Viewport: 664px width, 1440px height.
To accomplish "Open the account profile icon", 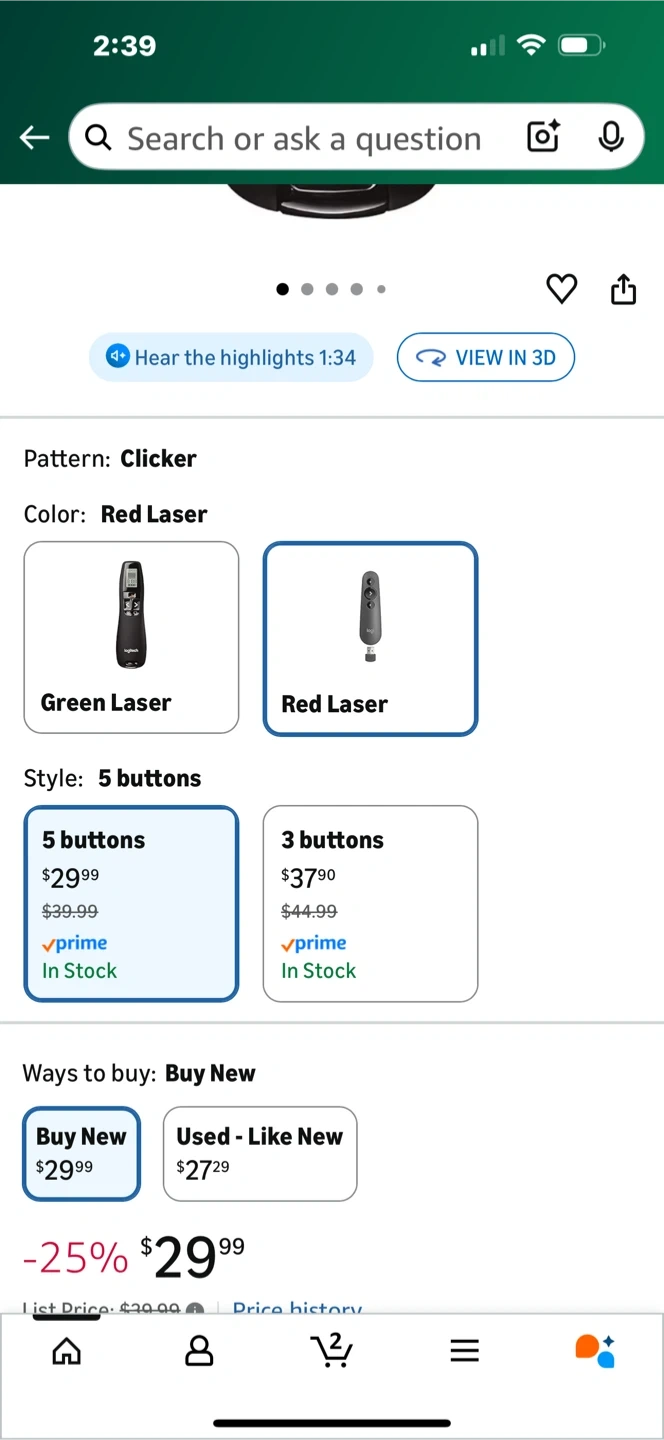I will 199,1351.
